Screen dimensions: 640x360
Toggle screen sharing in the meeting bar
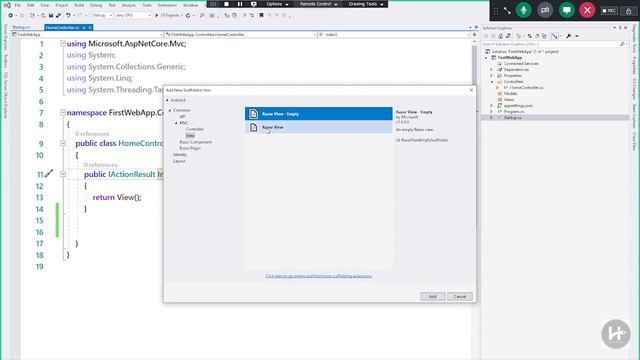[567, 10]
